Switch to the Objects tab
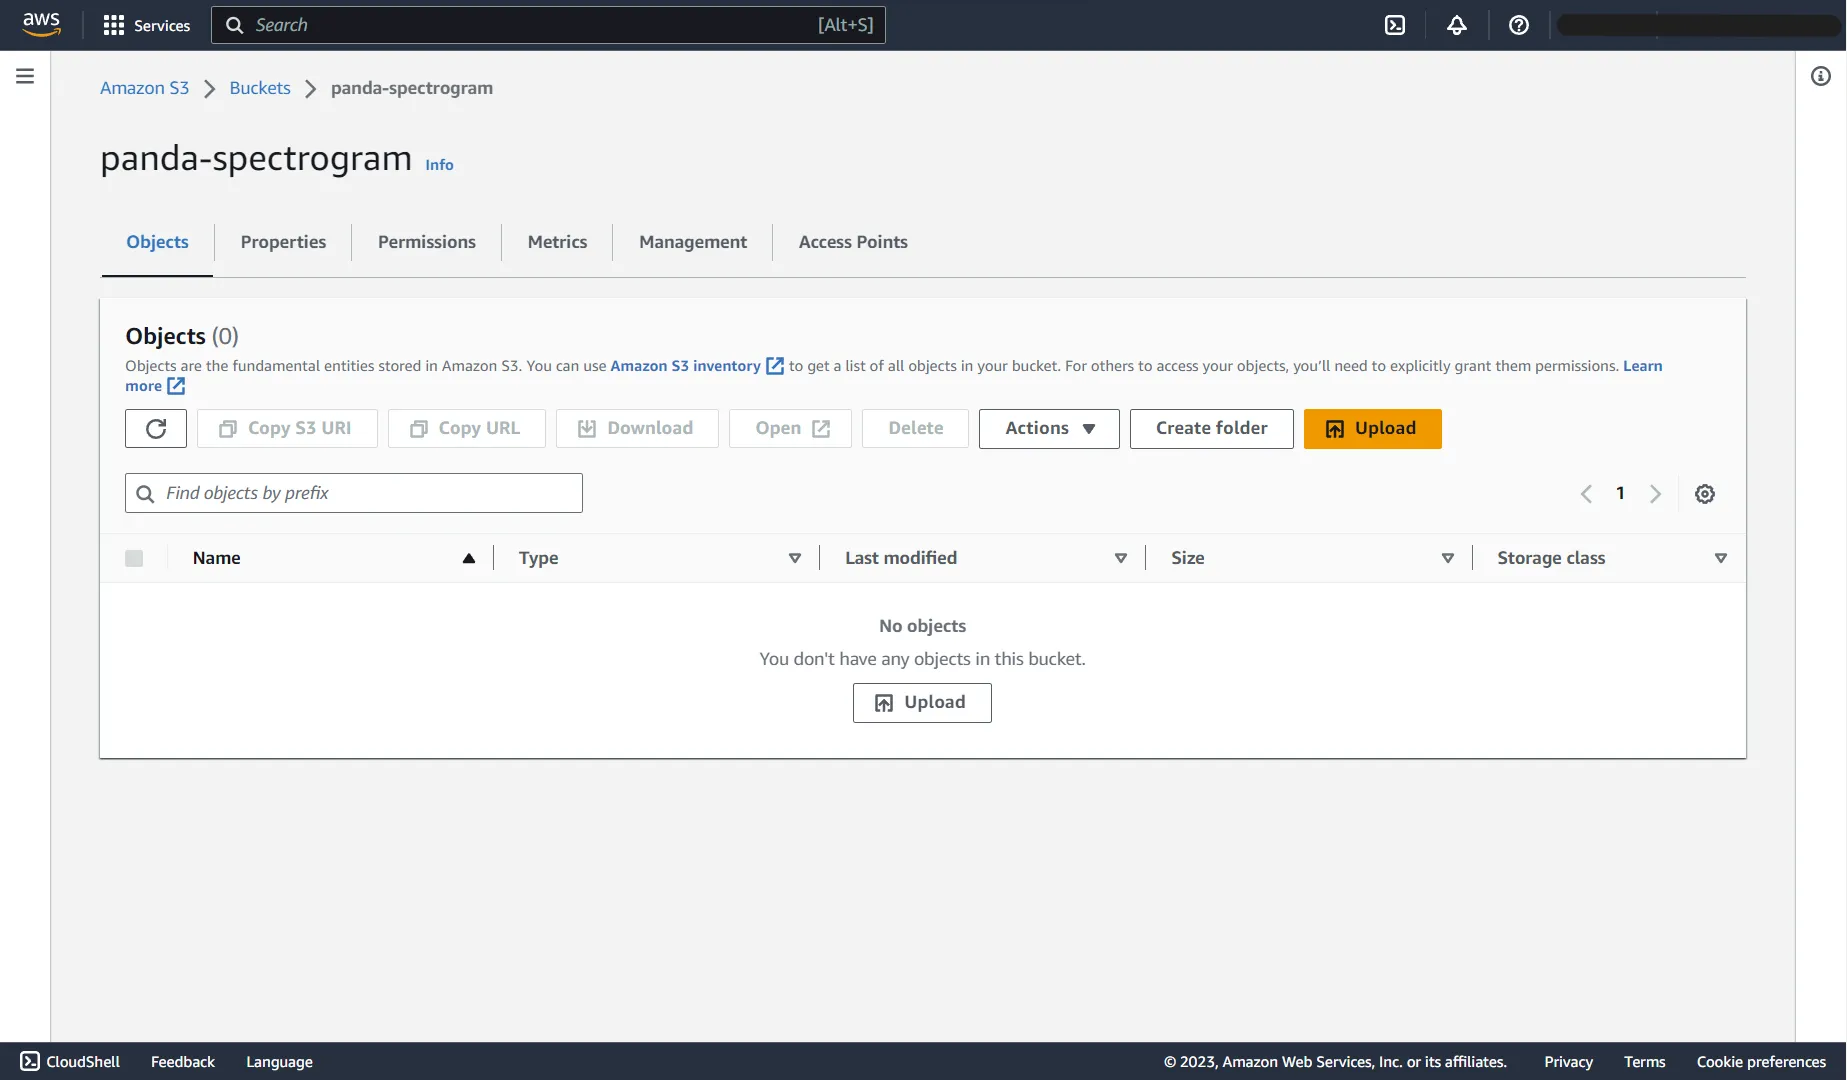The image size is (1847, 1080). [157, 242]
